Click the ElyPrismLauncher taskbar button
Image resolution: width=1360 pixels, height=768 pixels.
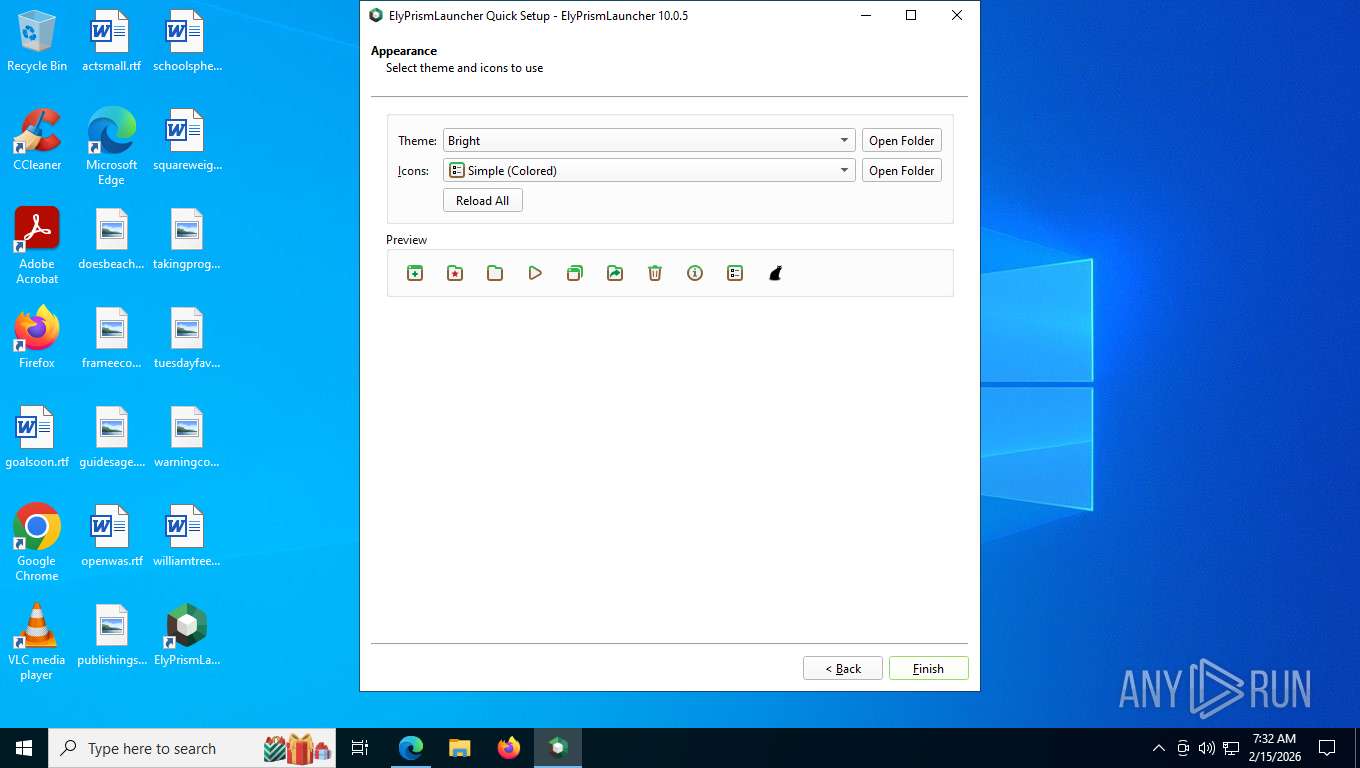[558, 748]
